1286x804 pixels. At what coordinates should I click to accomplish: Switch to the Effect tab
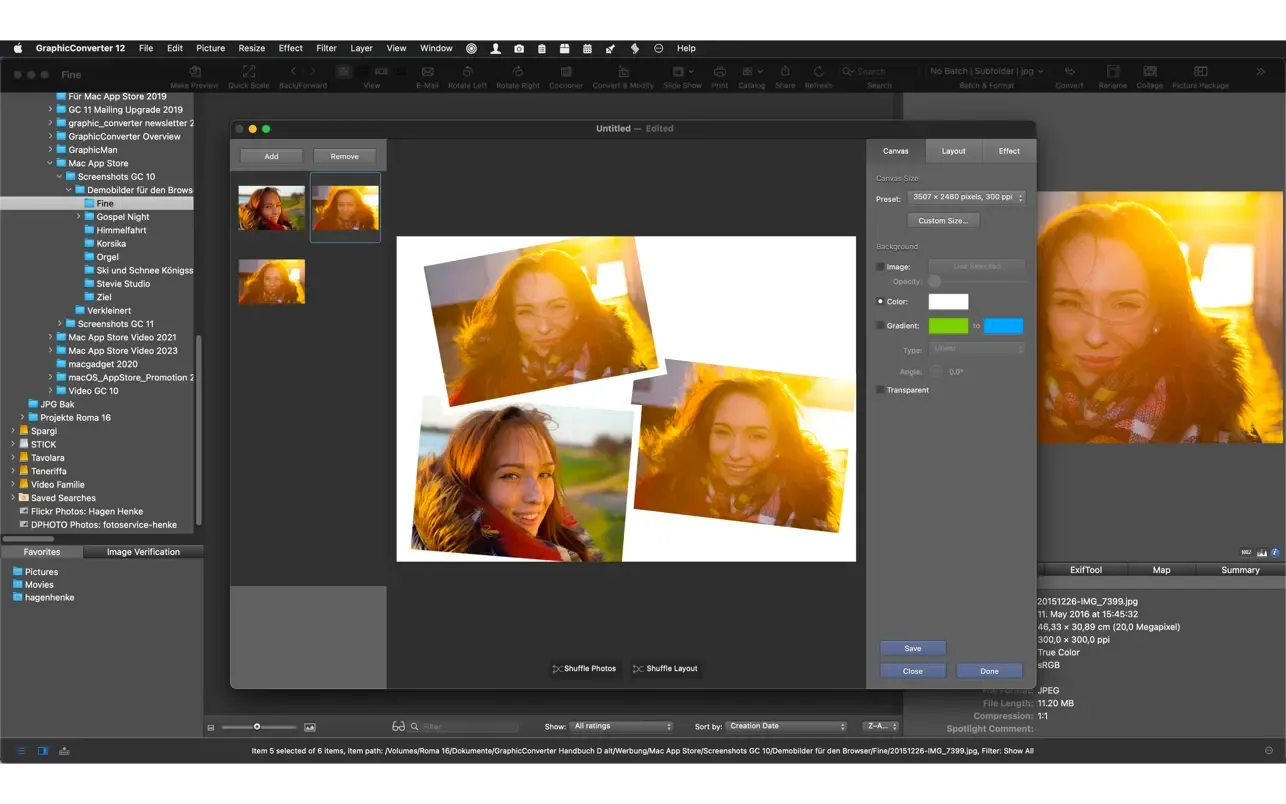coord(1009,151)
